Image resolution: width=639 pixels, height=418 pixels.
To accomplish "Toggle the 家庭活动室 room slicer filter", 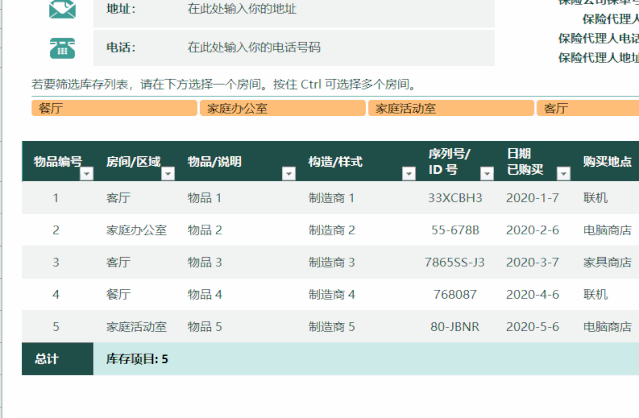I will click(450, 108).
